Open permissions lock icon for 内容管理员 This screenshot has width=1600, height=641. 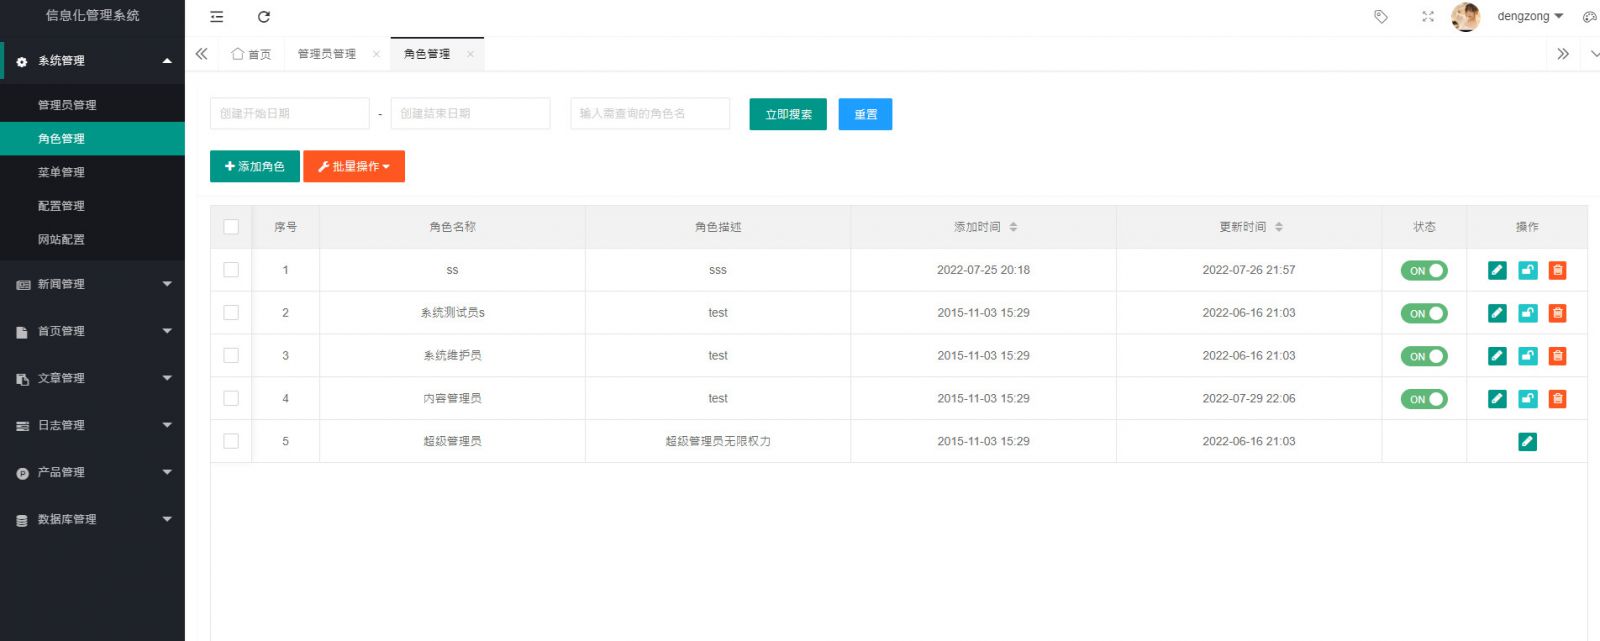(1527, 399)
